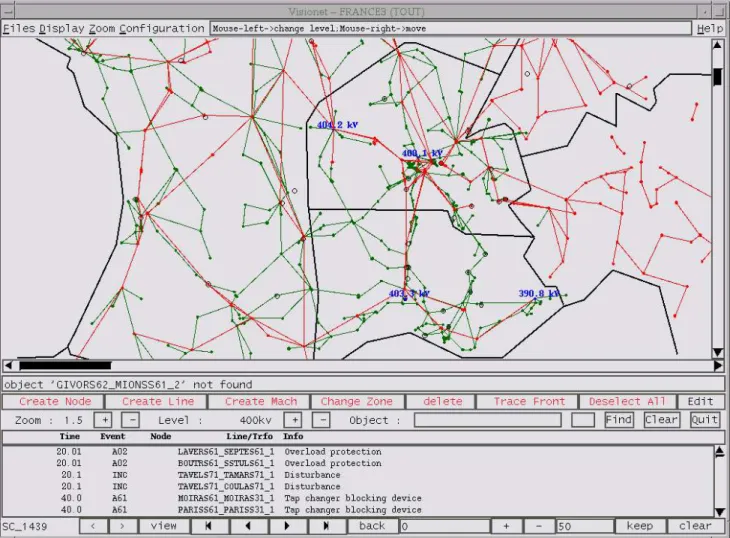The height and width of the screenshot is (538, 730).
Task: Click the bottom bar plus button
Action: pos(506,526)
